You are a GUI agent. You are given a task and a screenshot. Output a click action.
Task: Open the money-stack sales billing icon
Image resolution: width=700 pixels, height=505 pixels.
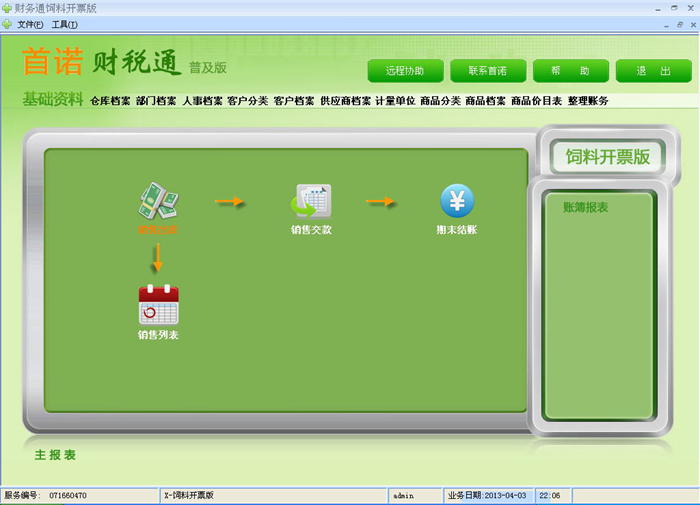point(158,202)
